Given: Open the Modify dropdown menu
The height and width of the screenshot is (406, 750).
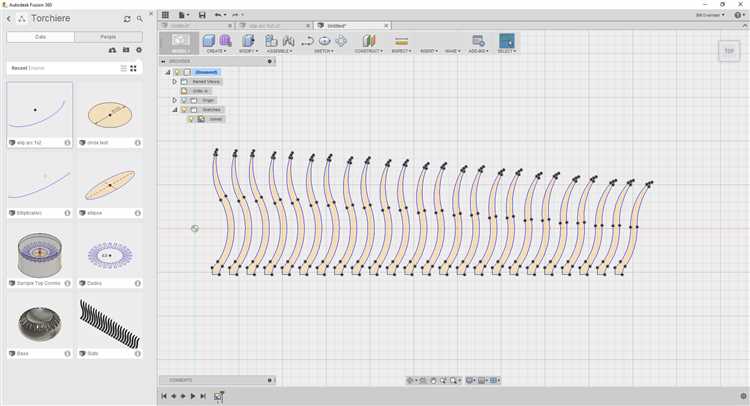Looking at the screenshot, I should click(248, 51).
